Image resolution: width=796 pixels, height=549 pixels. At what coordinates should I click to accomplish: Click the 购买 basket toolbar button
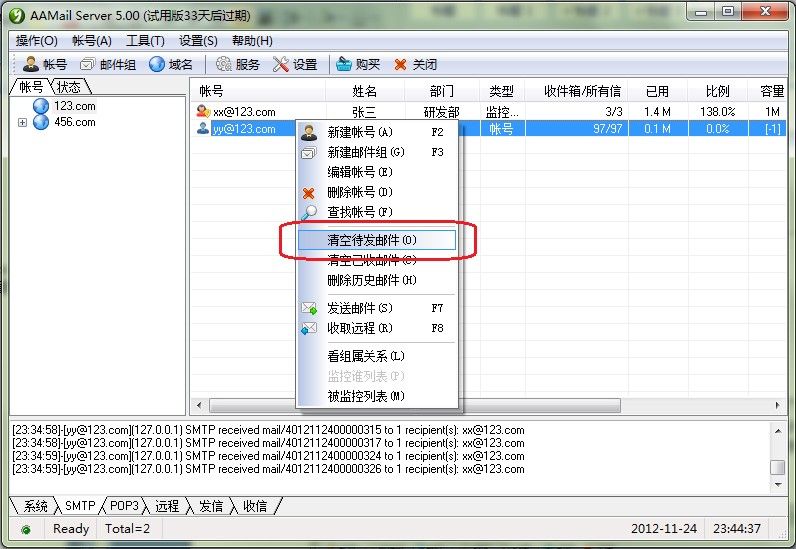pos(358,64)
